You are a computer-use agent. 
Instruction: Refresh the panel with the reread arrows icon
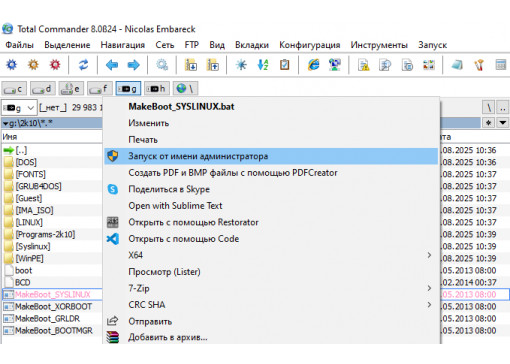(x=83, y=65)
